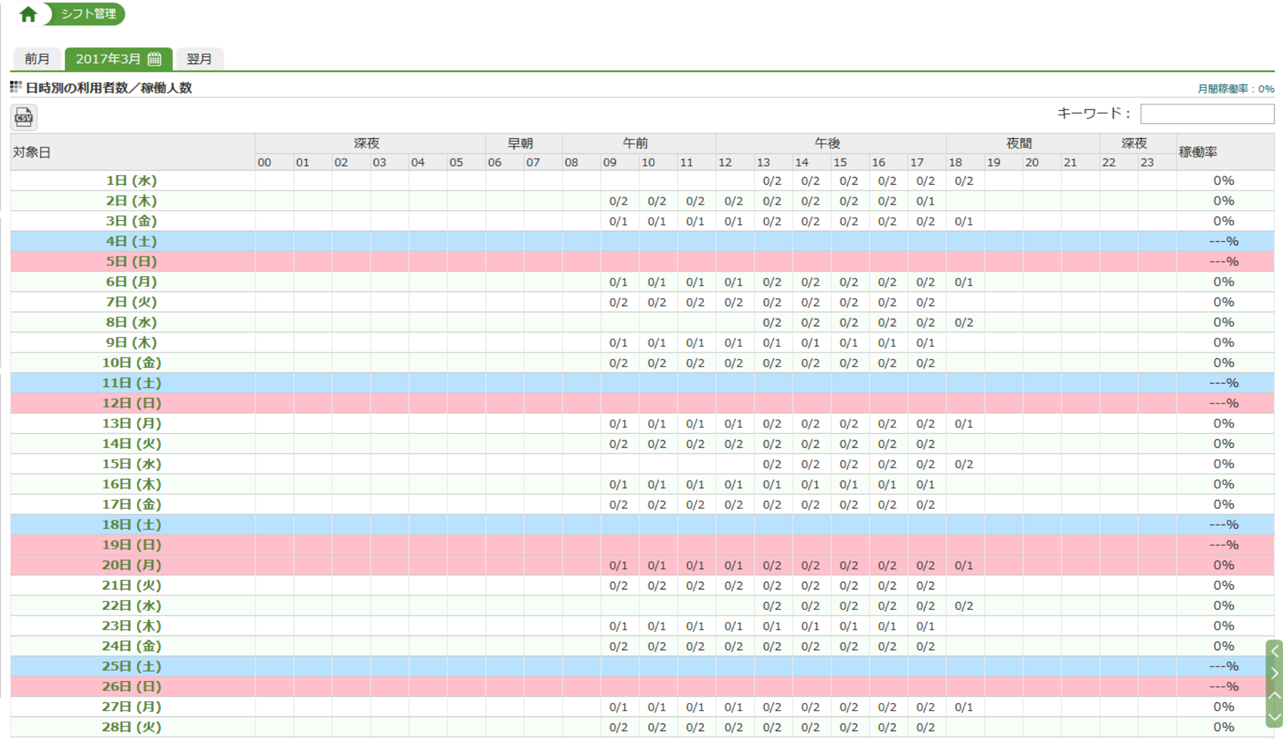Export the table with the CSV icon
Image resolution: width=1283 pixels, height=739 pixels.
[x=24, y=117]
